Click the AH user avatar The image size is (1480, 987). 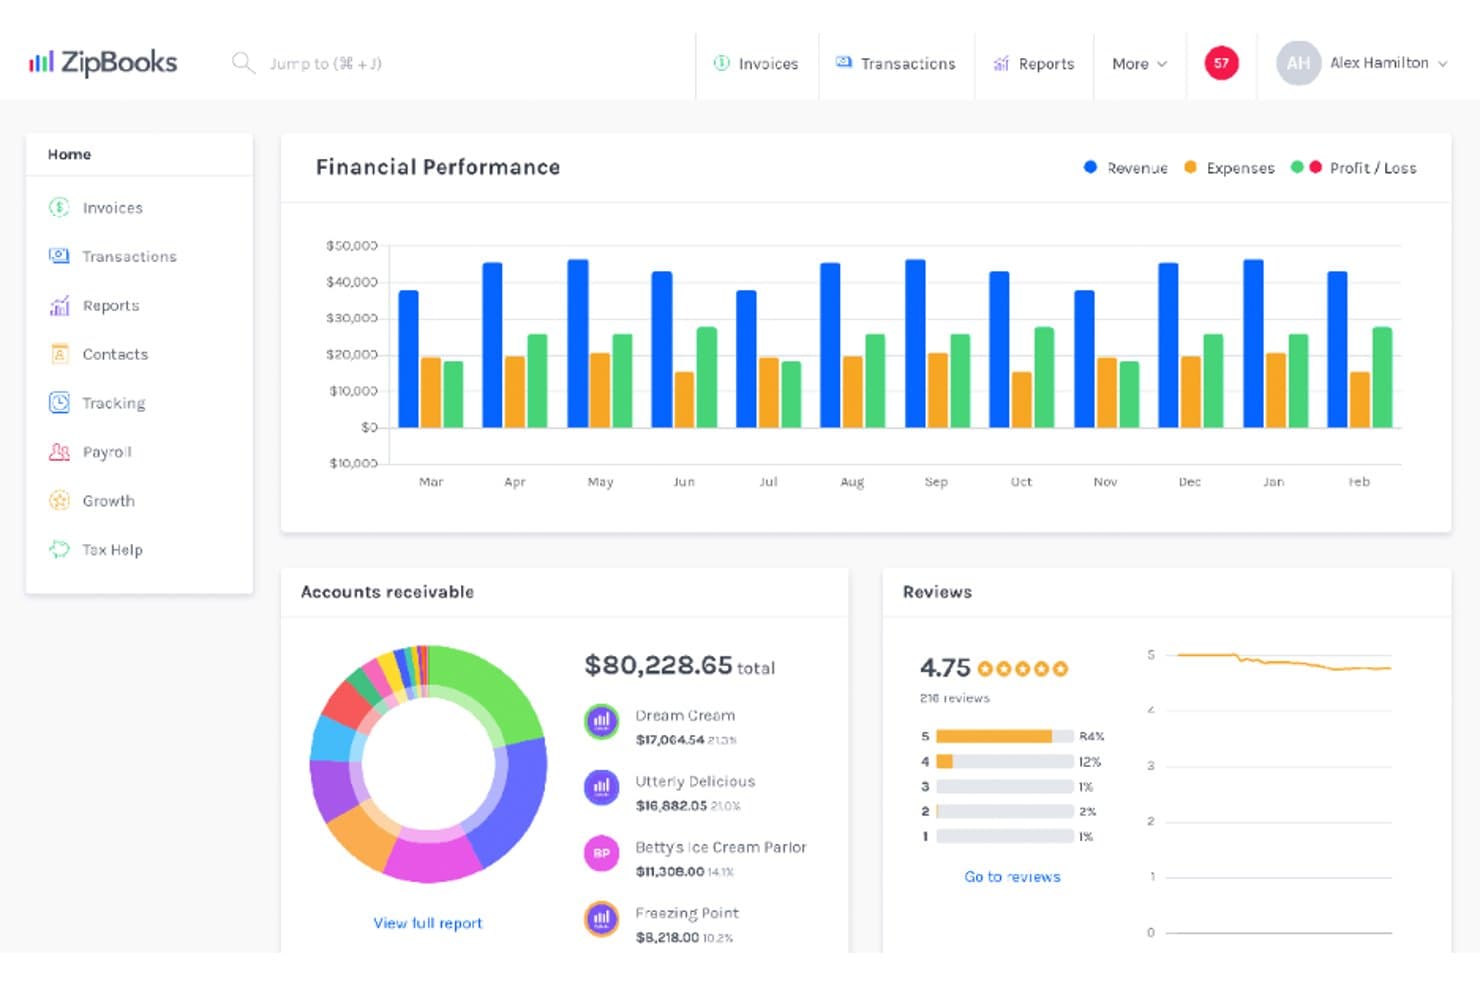[x=1298, y=63]
